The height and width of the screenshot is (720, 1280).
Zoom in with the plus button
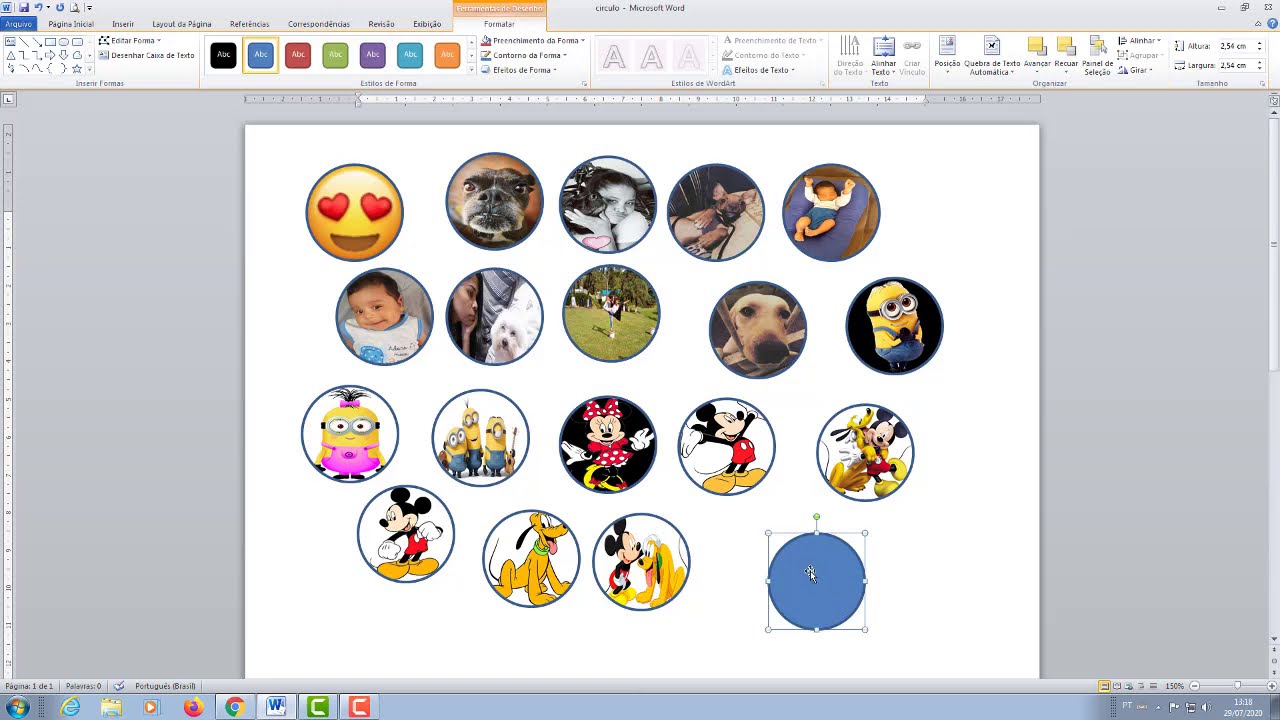click(x=1271, y=686)
